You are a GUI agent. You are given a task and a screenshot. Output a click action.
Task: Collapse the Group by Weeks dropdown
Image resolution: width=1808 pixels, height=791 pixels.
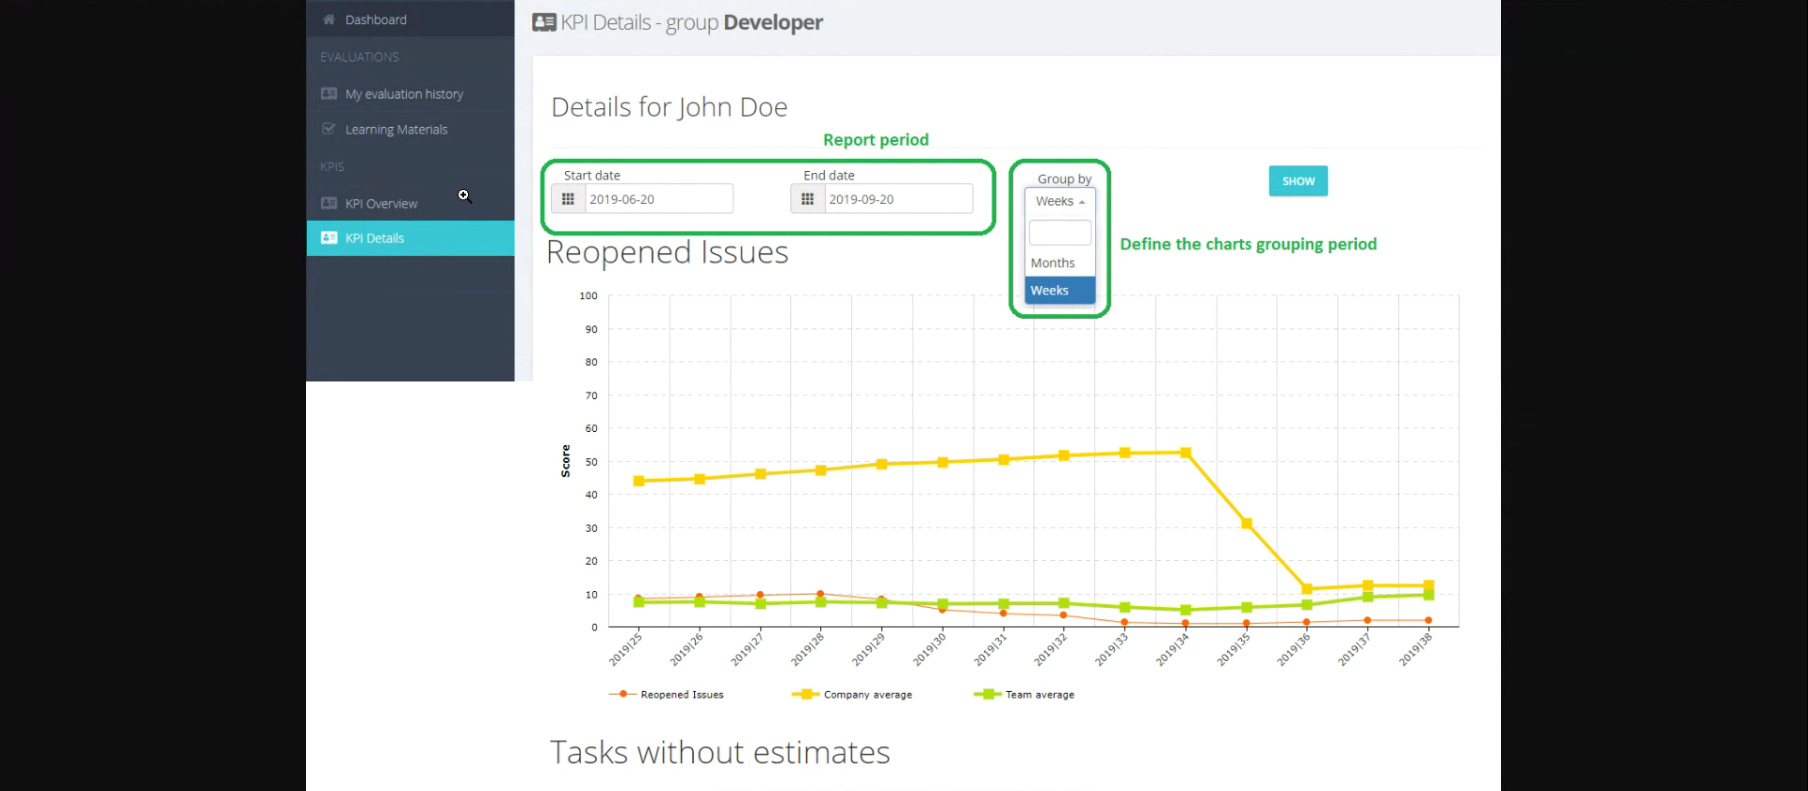[x=1060, y=201]
